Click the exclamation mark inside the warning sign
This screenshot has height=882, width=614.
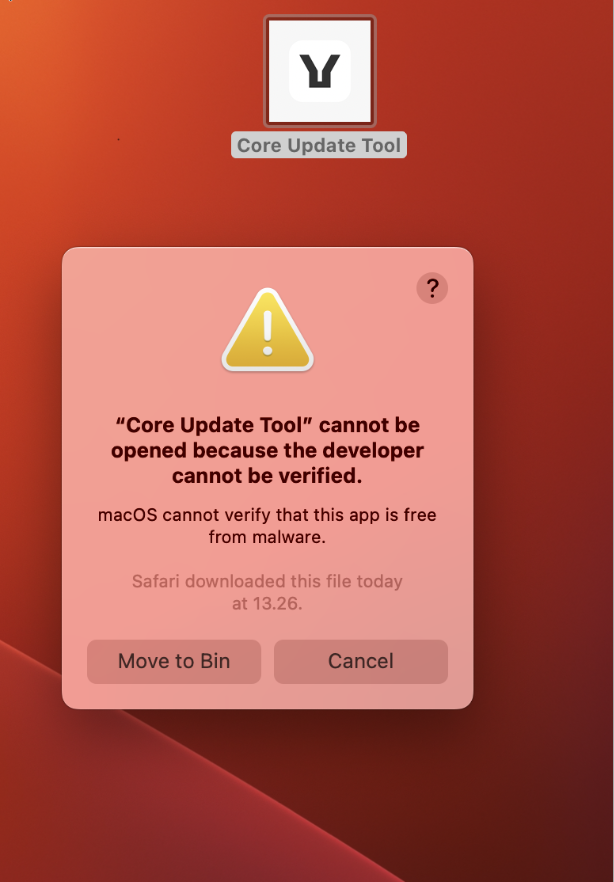[268, 333]
